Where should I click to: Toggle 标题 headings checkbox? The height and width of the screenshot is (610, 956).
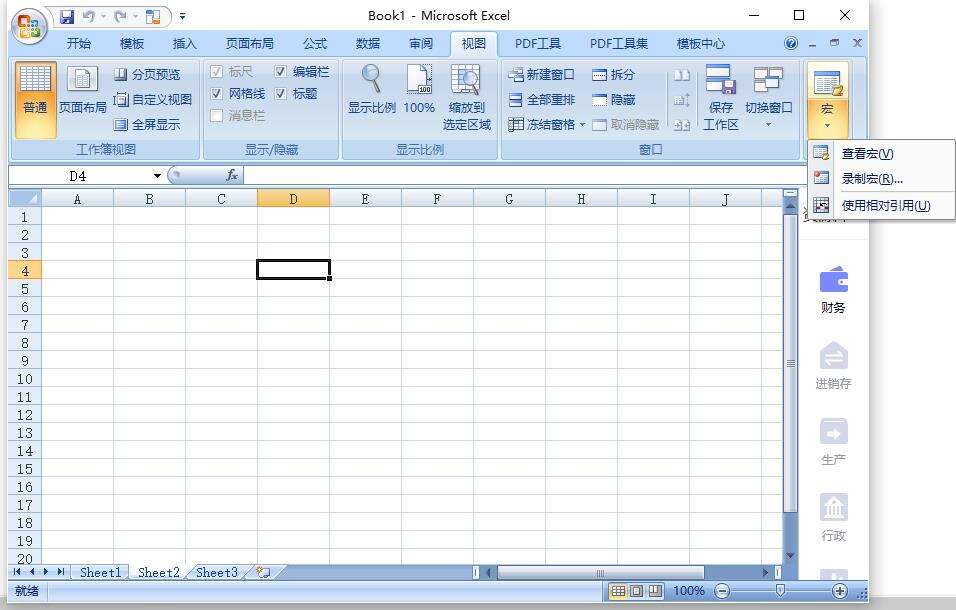(280, 94)
